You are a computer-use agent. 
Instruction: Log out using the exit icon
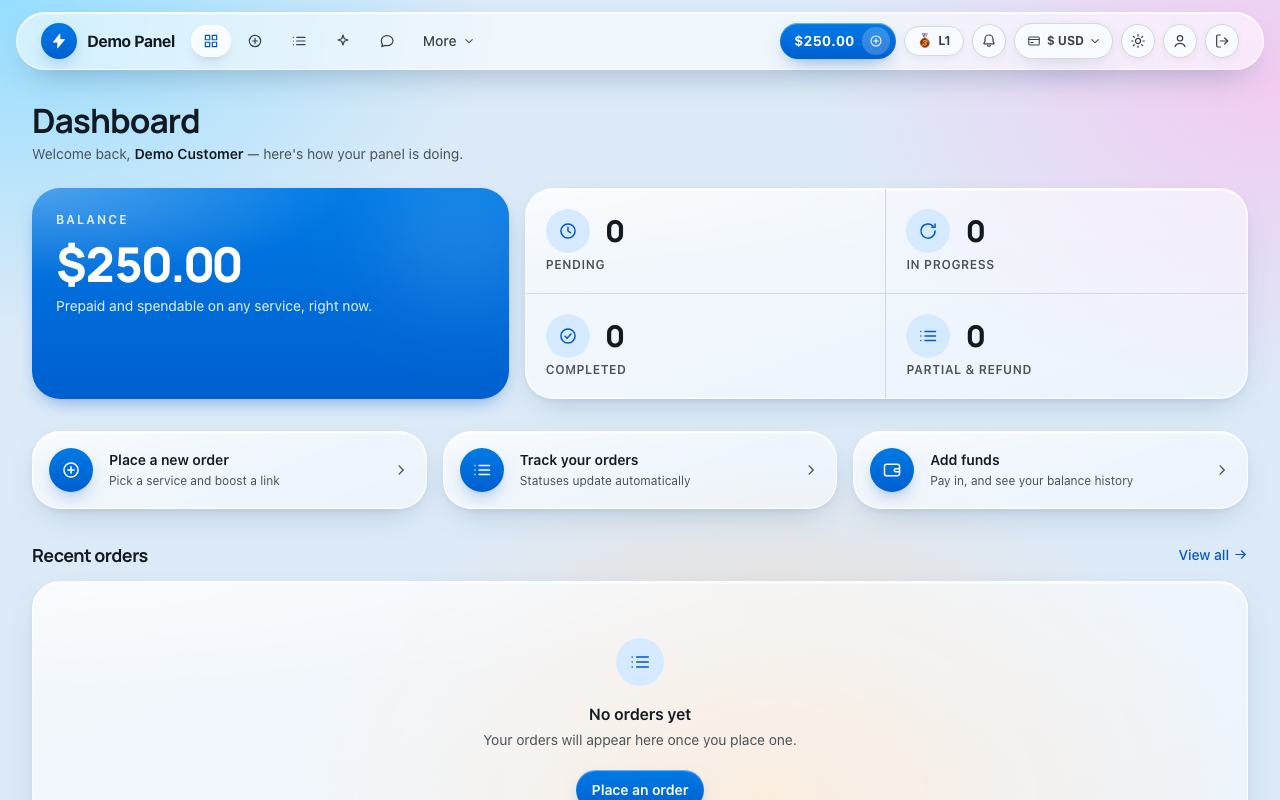click(1222, 41)
